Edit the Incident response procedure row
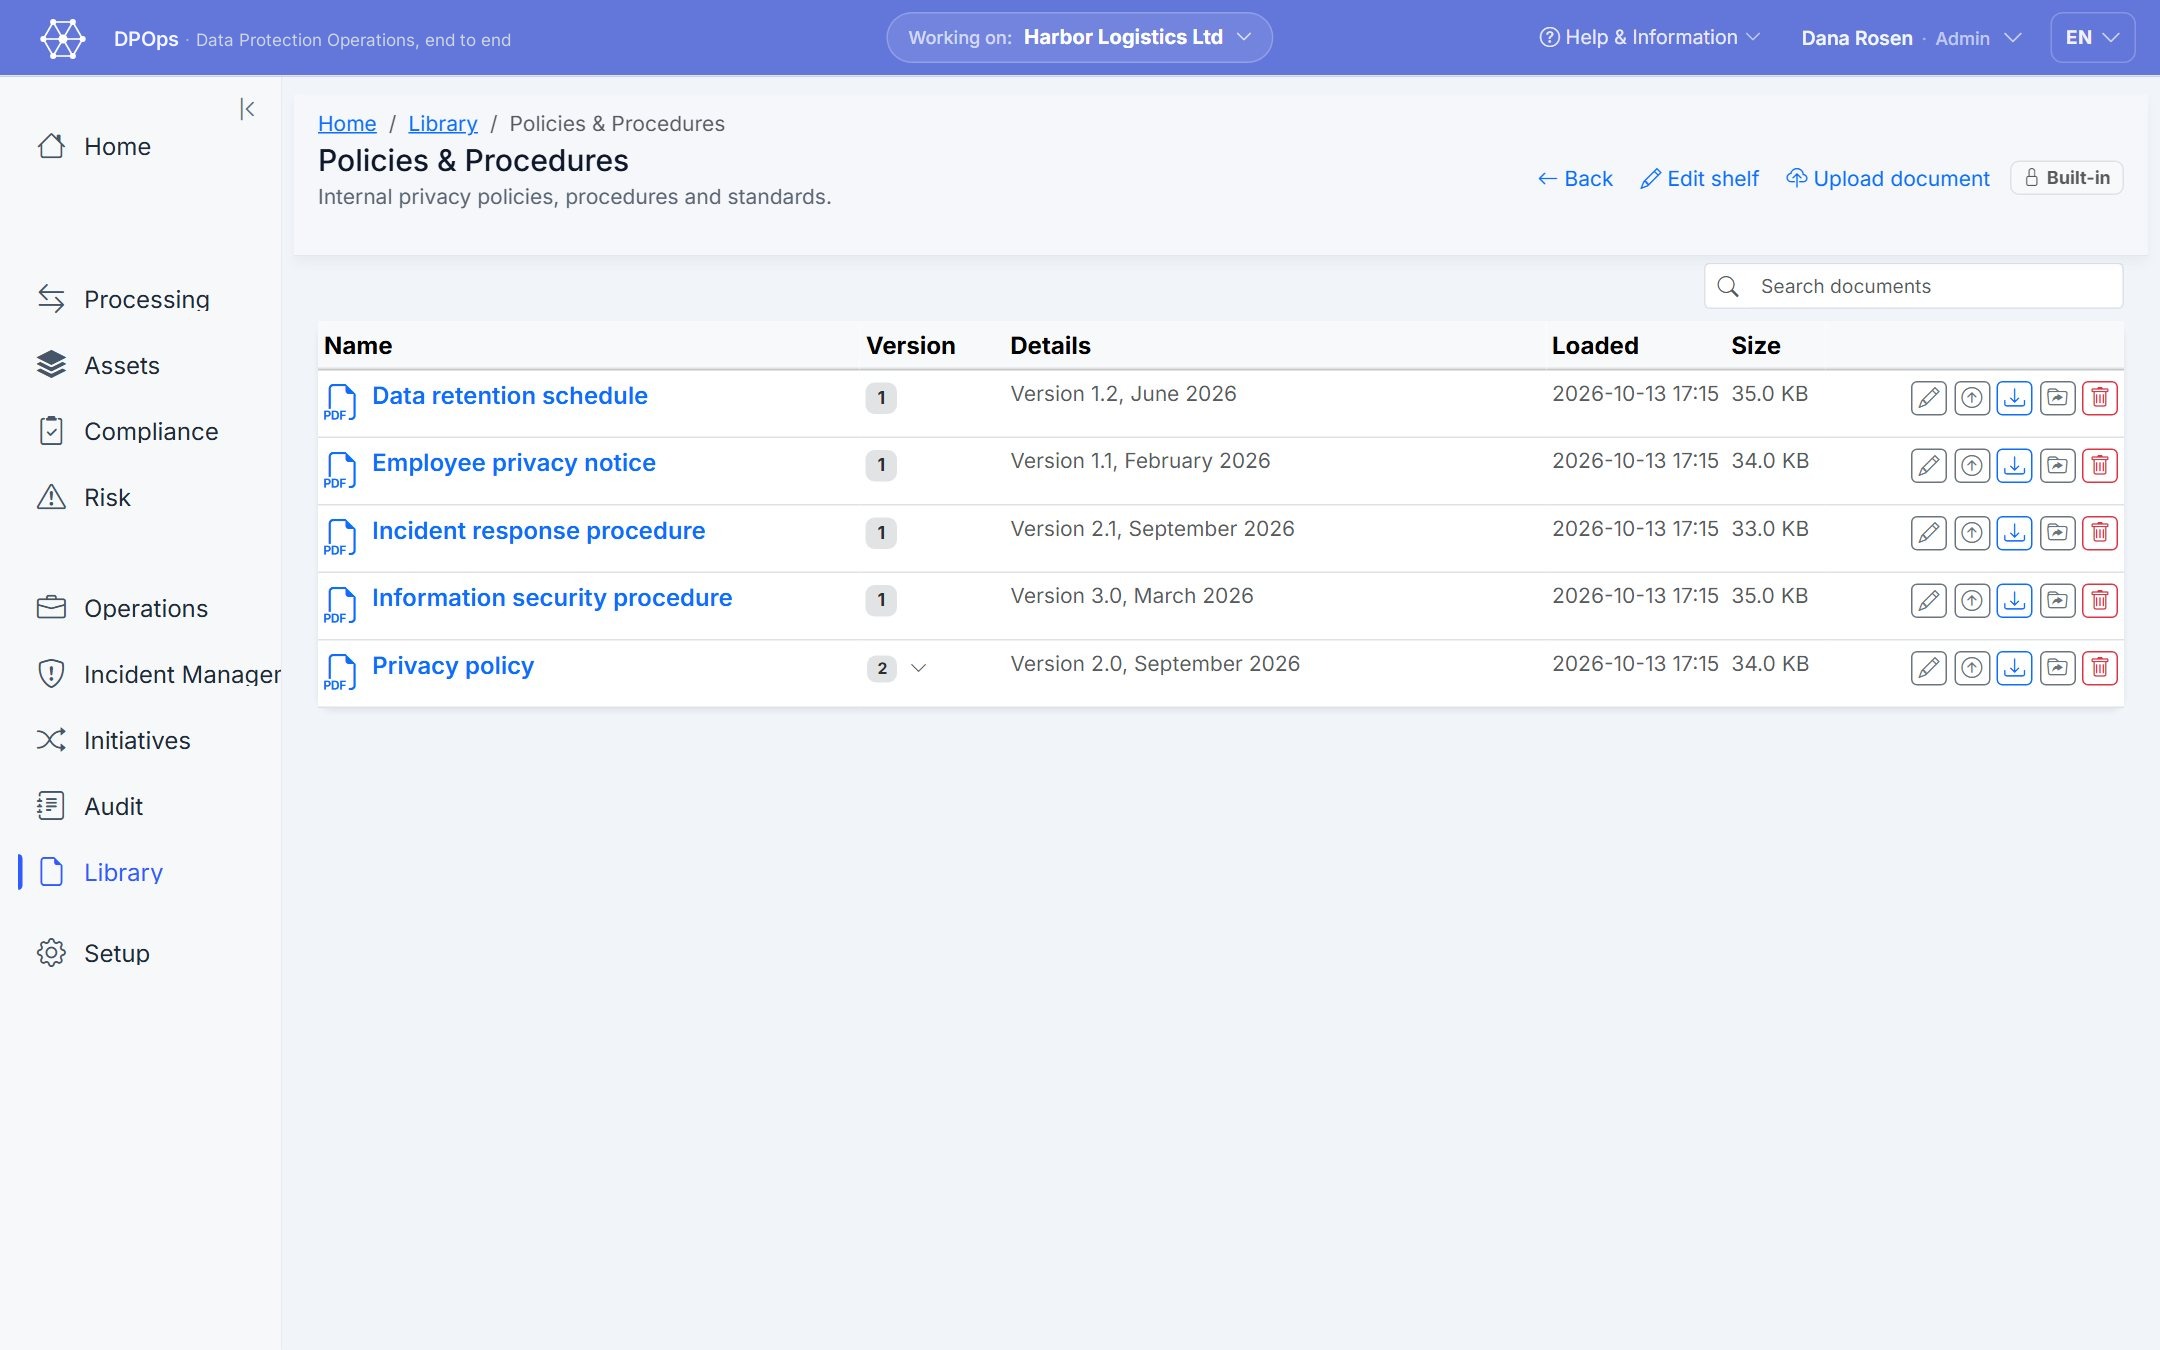This screenshot has height=1350, width=2160. pos(1928,533)
